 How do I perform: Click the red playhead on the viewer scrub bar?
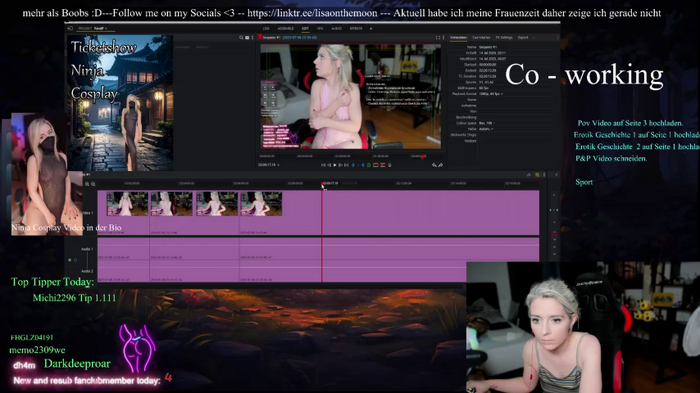tap(422, 157)
